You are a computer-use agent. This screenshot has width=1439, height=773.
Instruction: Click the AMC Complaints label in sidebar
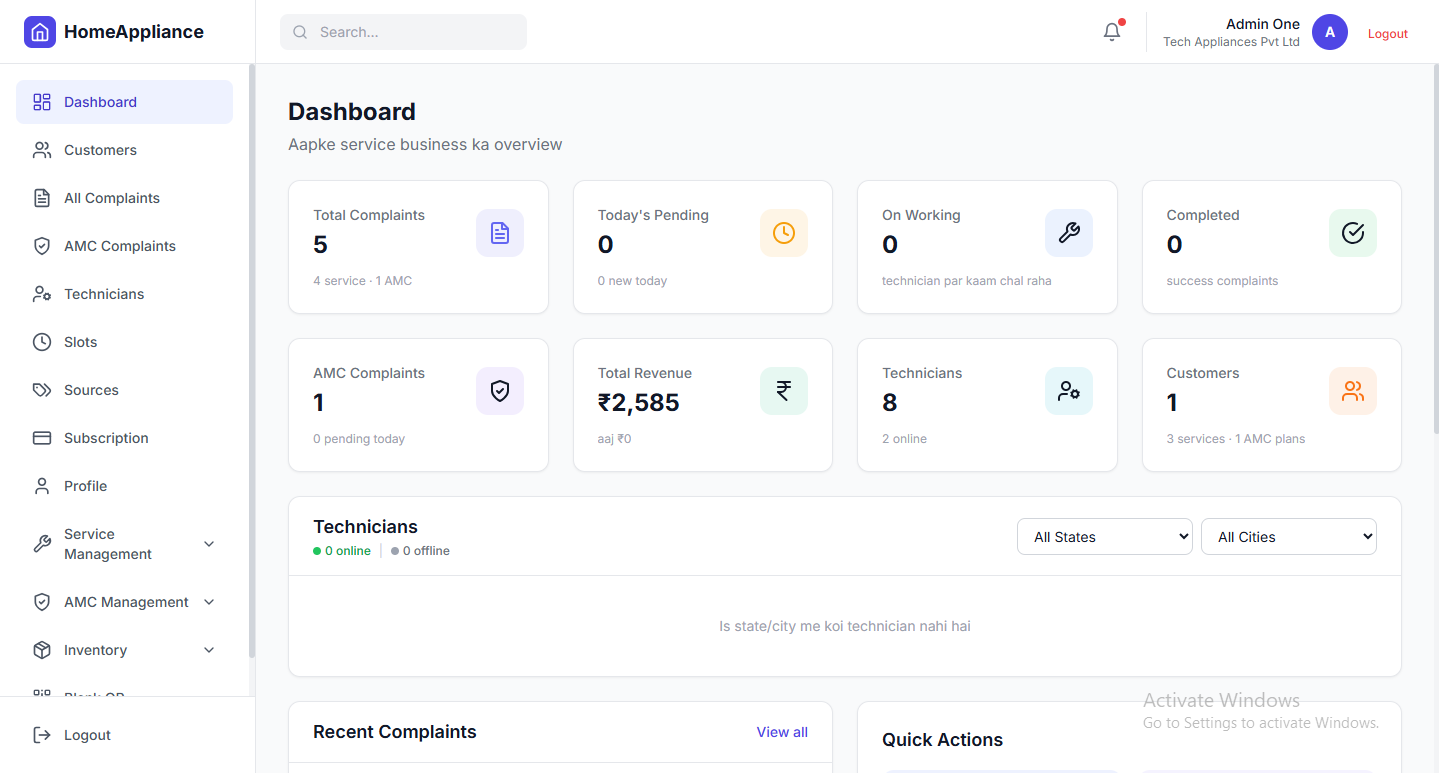[x=120, y=246]
